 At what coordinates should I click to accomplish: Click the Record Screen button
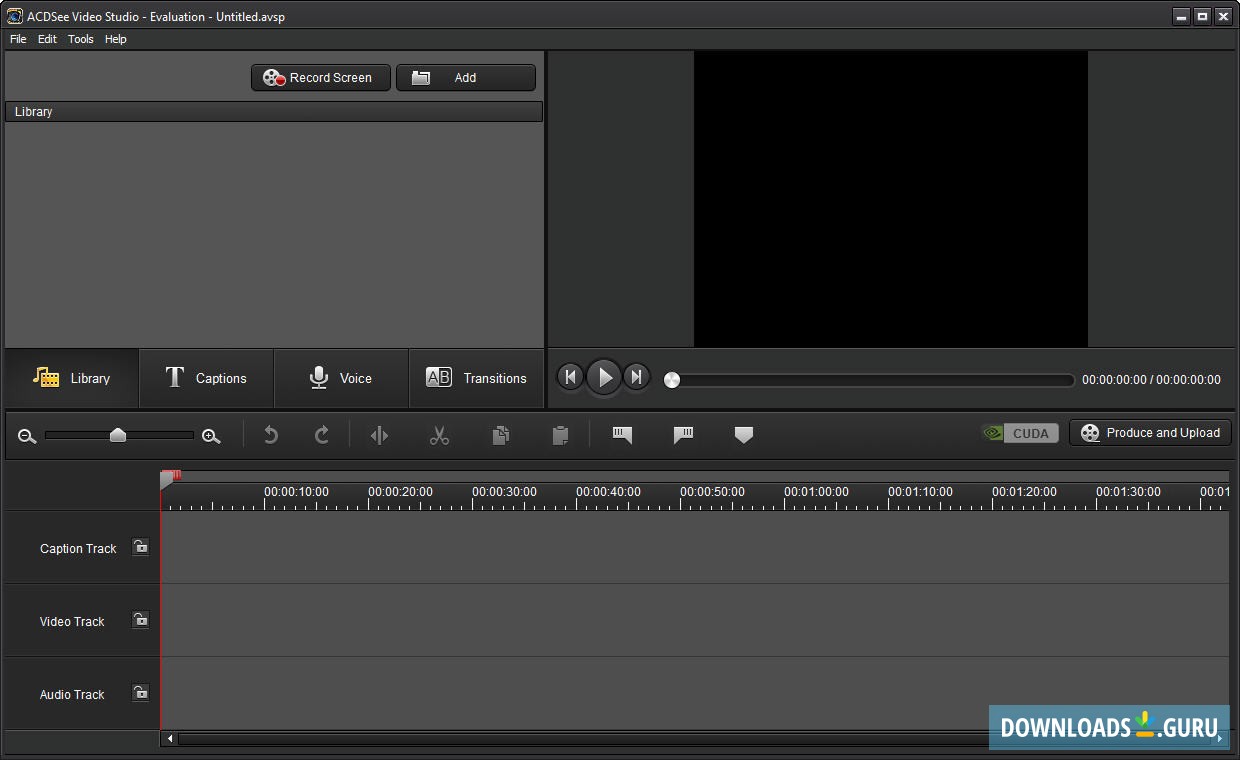pyautogui.click(x=320, y=78)
